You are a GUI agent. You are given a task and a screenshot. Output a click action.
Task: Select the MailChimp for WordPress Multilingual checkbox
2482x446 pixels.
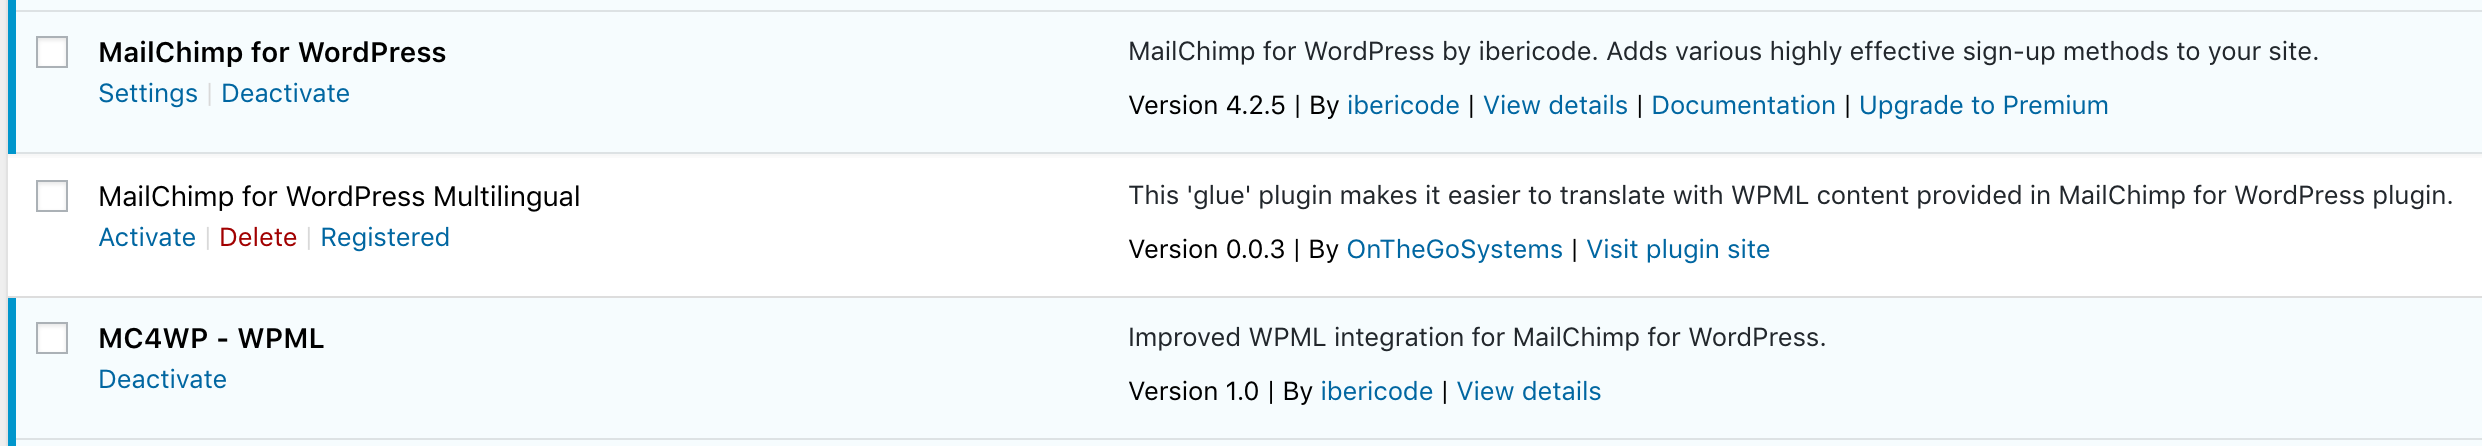(x=52, y=196)
